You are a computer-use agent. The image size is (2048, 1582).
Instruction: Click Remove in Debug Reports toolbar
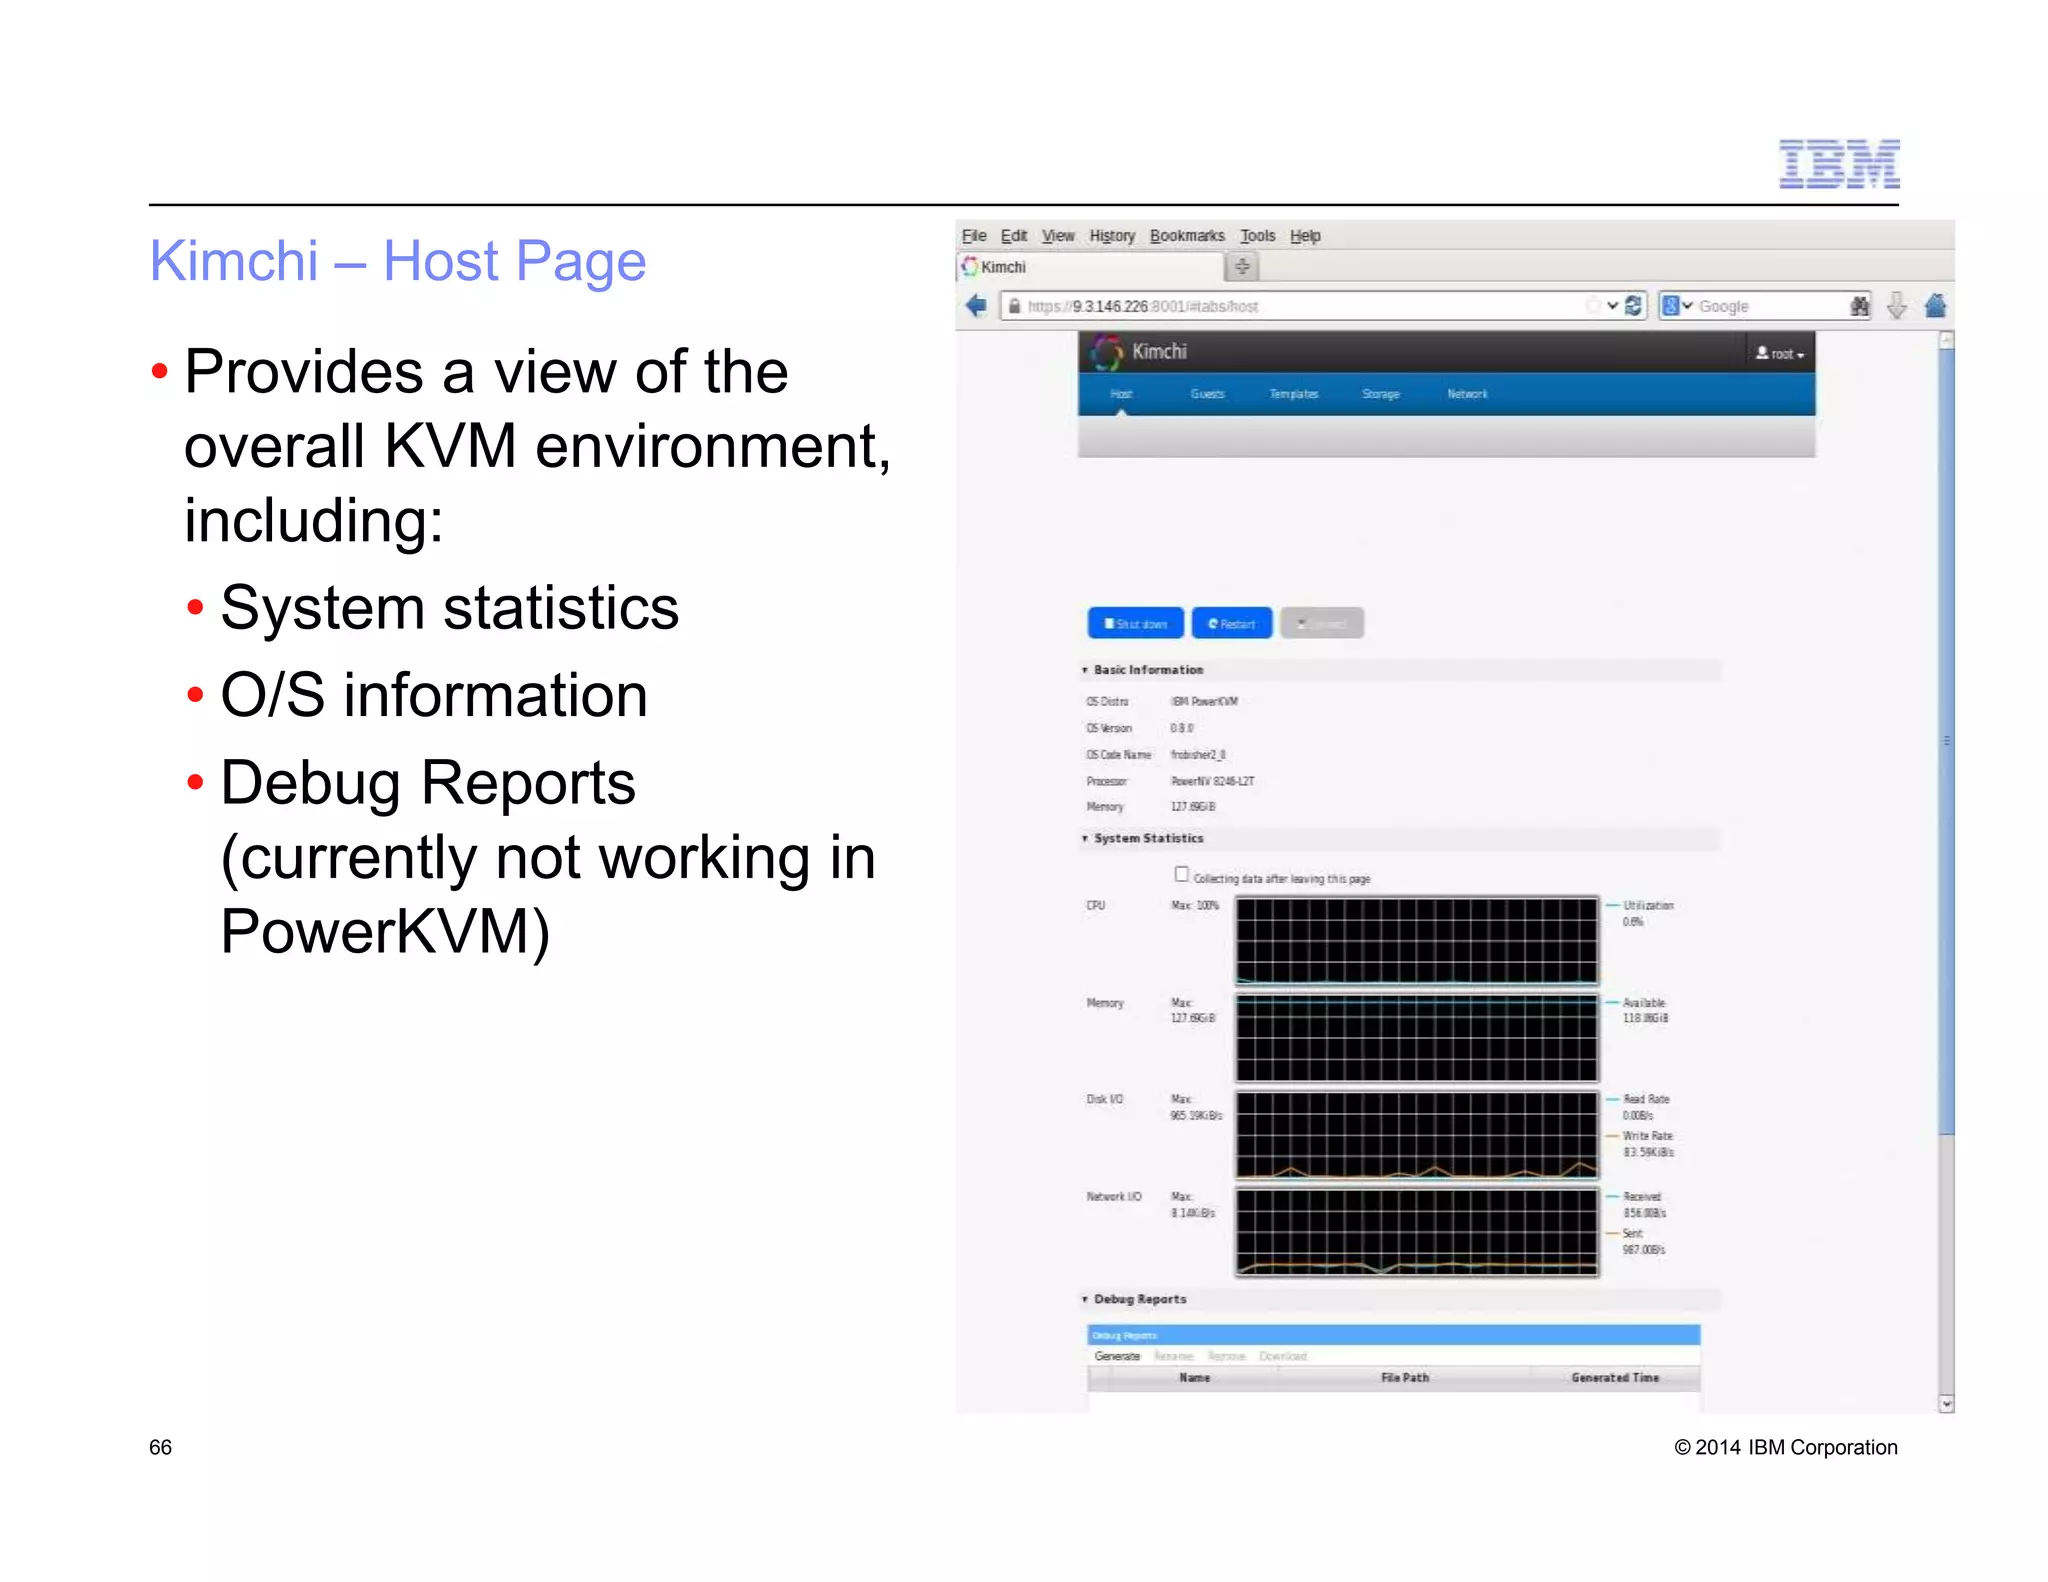1226,1357
